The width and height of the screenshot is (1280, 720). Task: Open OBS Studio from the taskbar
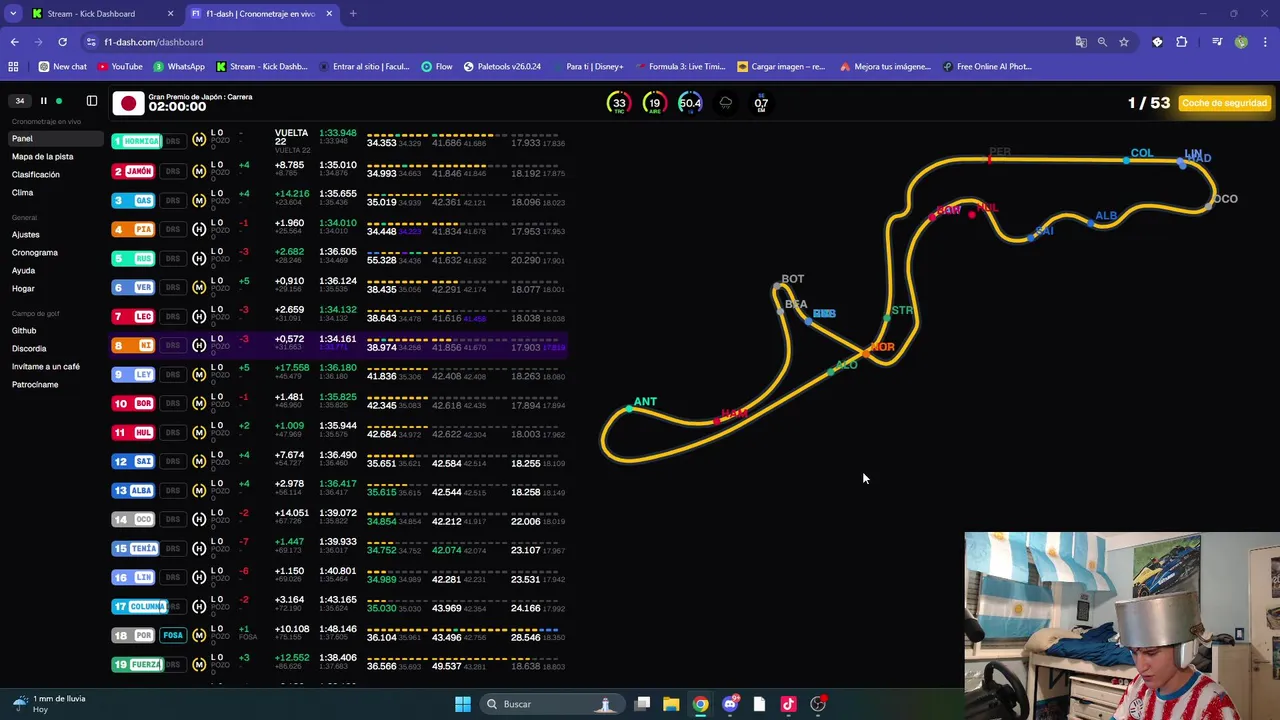coord(818,704)
